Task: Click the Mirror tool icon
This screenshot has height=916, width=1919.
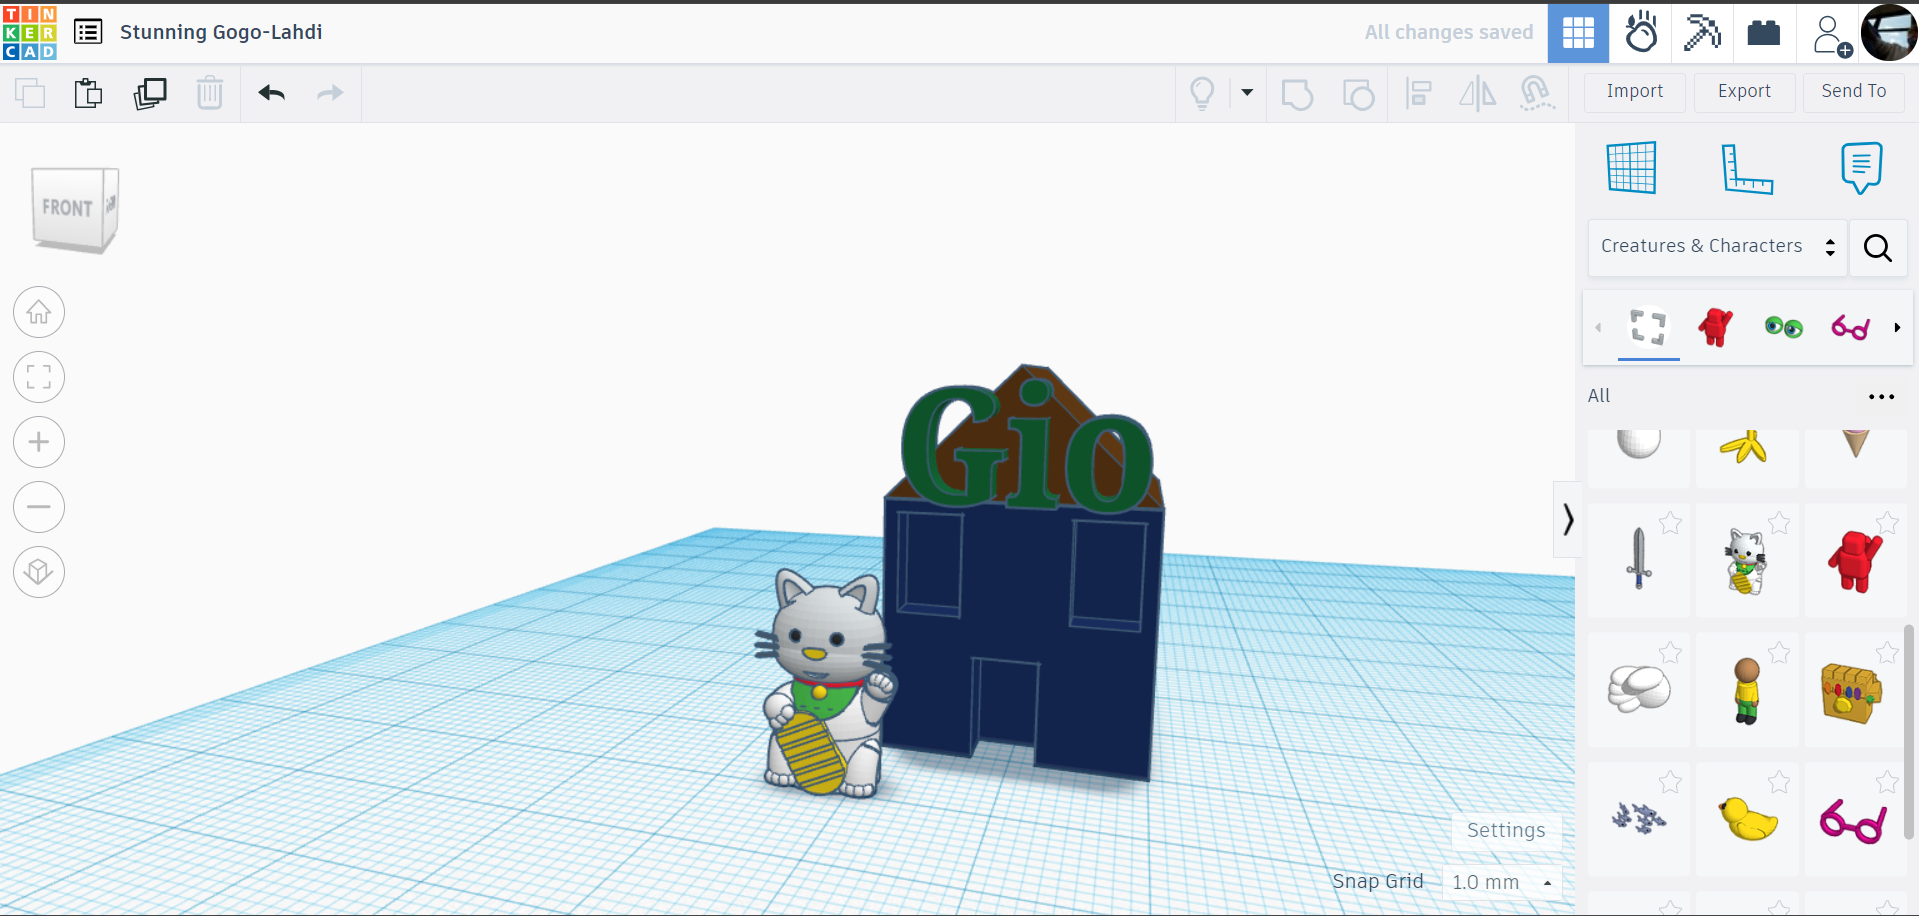Action: coord(1477,93)
